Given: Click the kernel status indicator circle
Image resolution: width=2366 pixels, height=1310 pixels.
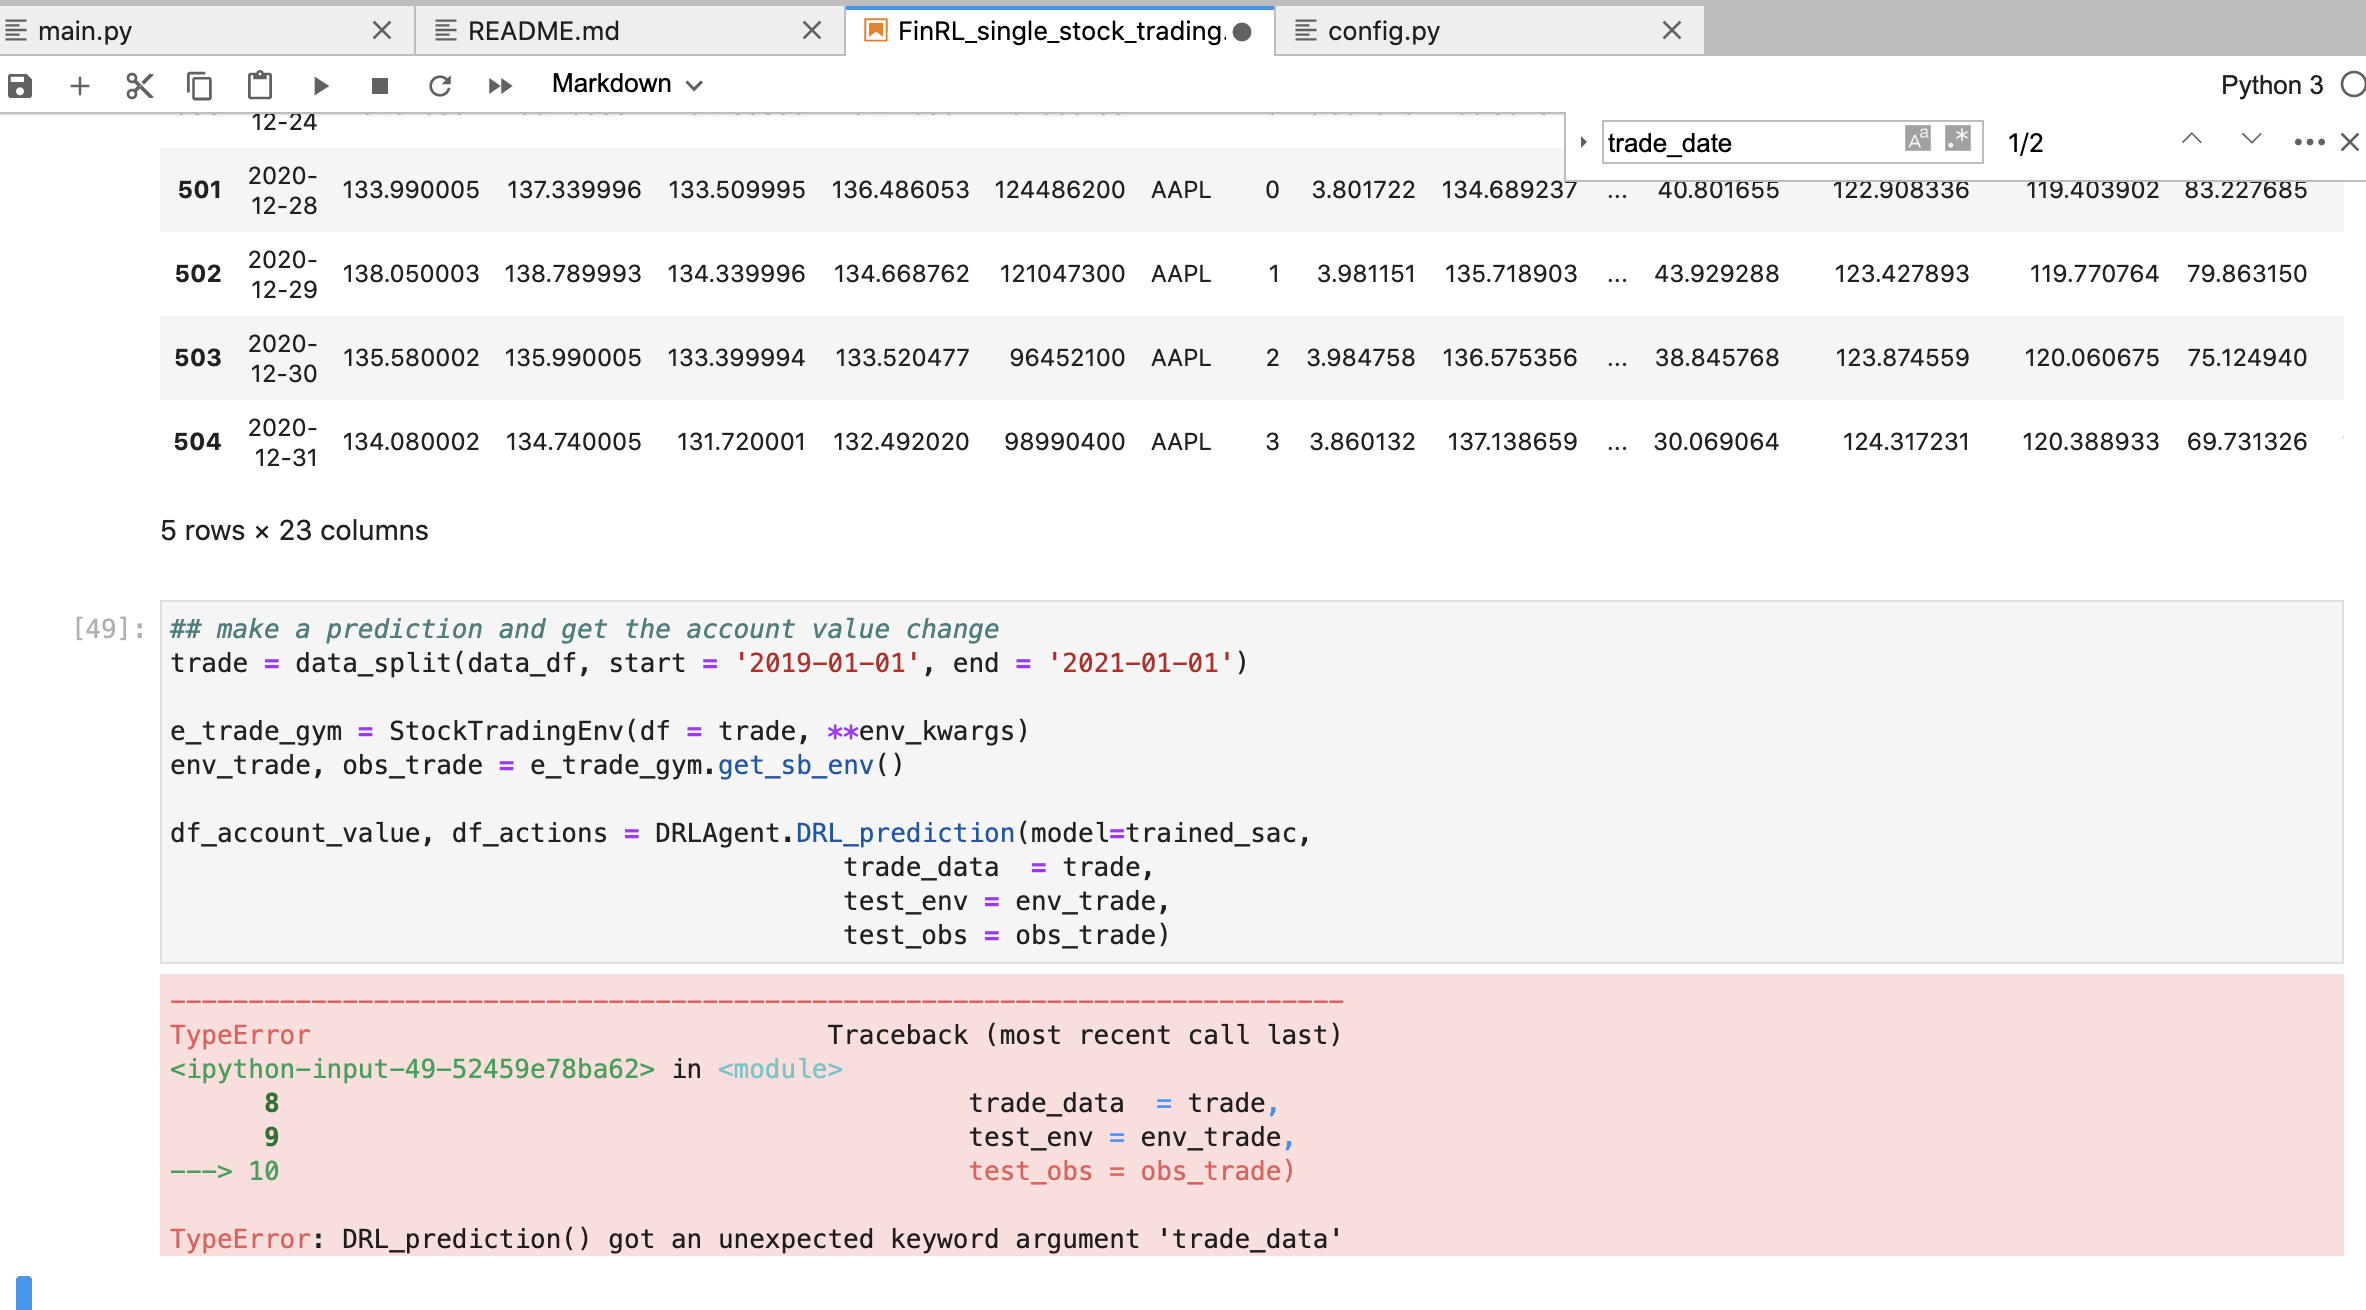Looking at the screenshot, I should tap(2351, 85).
